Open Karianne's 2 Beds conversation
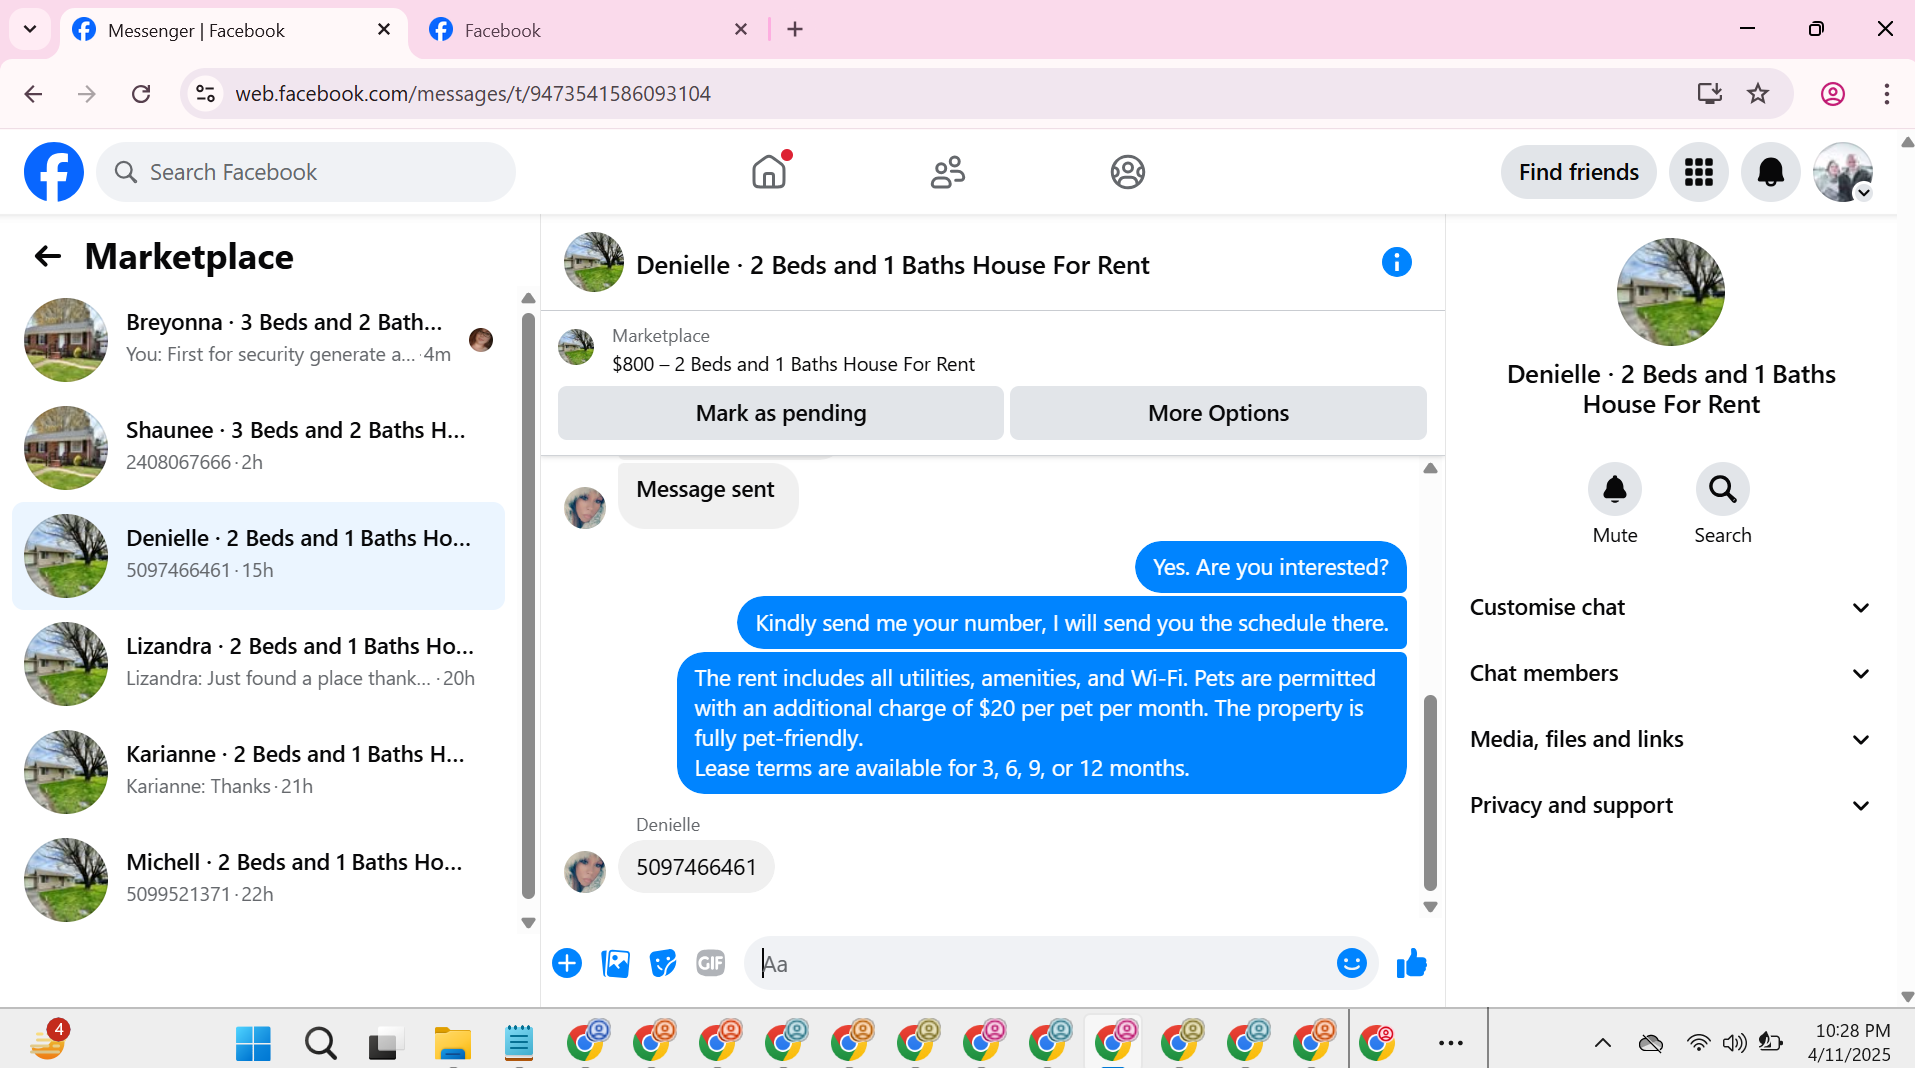The height and width of the screenshot is (1068, 1915). [x=259, y=772]
